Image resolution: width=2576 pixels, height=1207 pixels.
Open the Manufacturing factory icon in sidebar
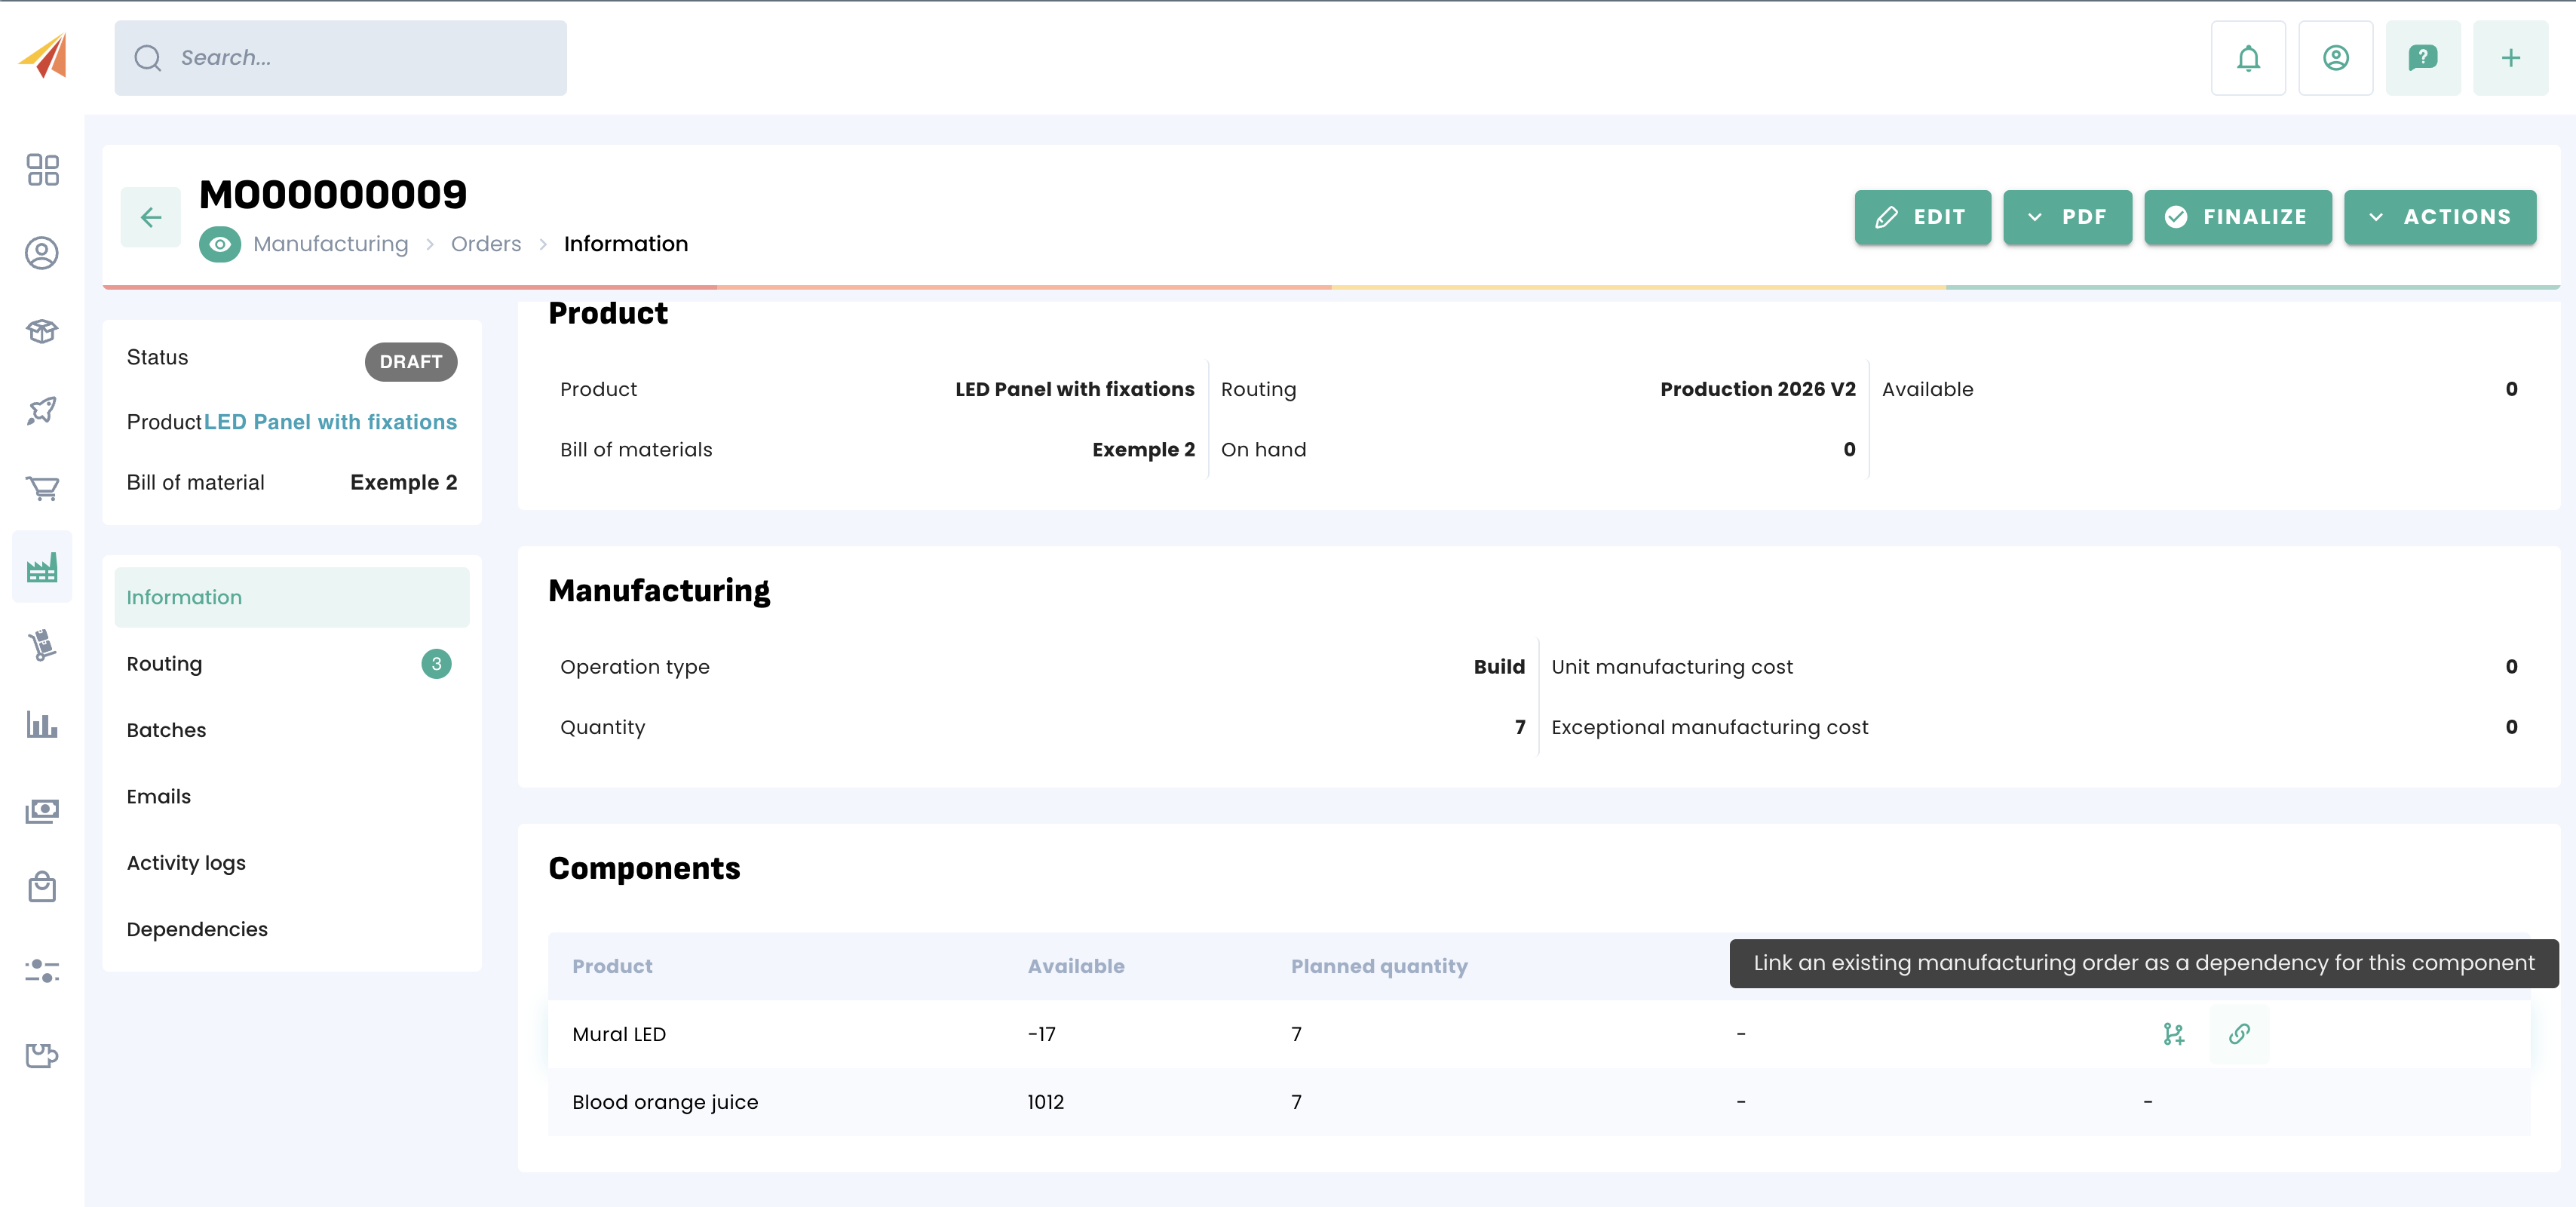tap(42, 568)
